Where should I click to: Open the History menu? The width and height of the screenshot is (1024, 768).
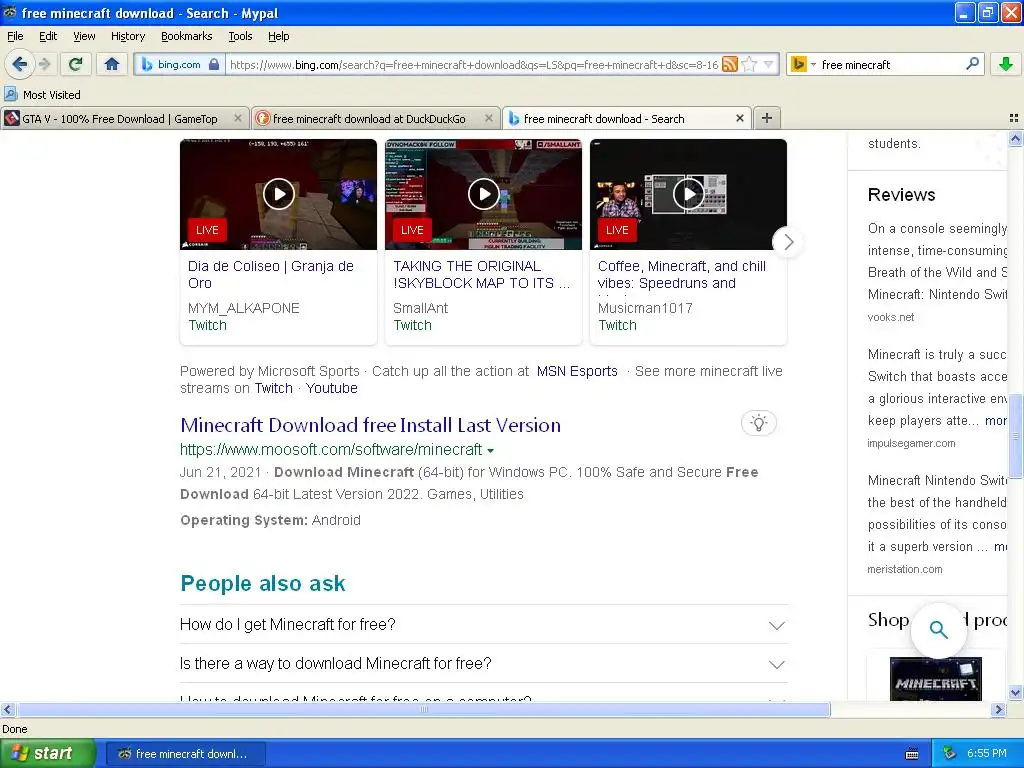(128, 36)
